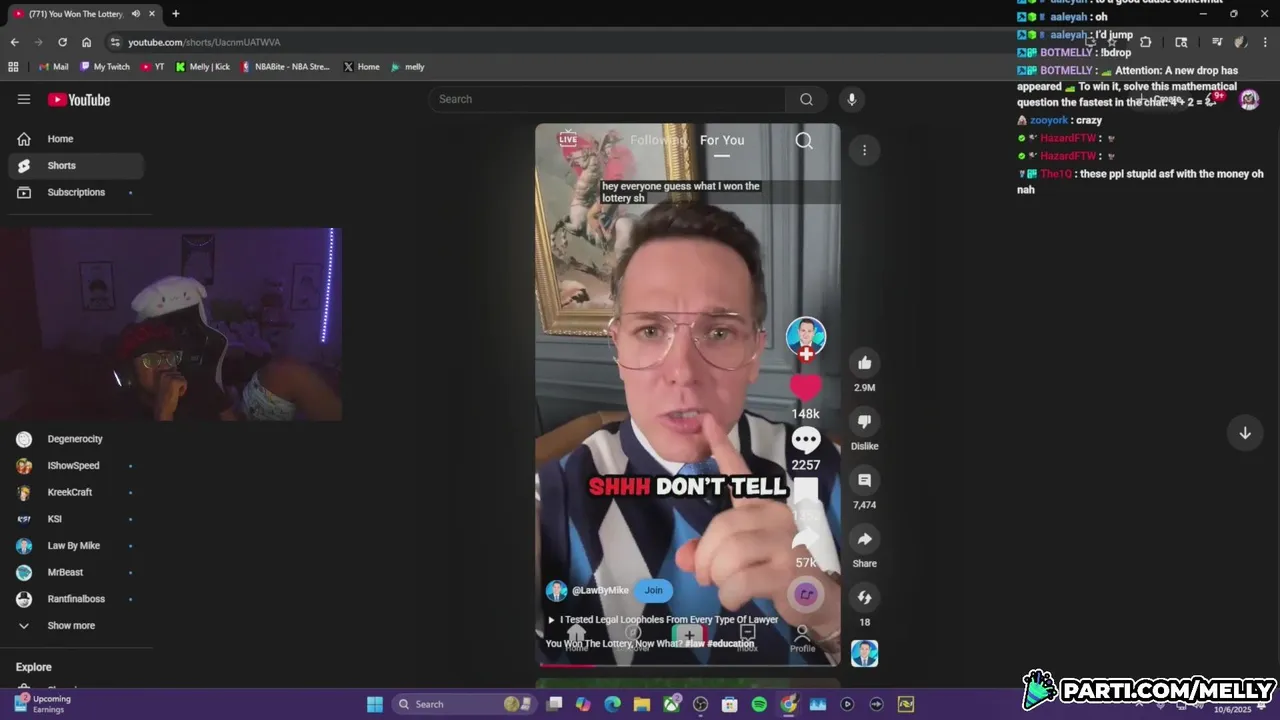Click the search magnifier button in YouTube
Screen dimensions: 1280x720
(x=806, y=99)
